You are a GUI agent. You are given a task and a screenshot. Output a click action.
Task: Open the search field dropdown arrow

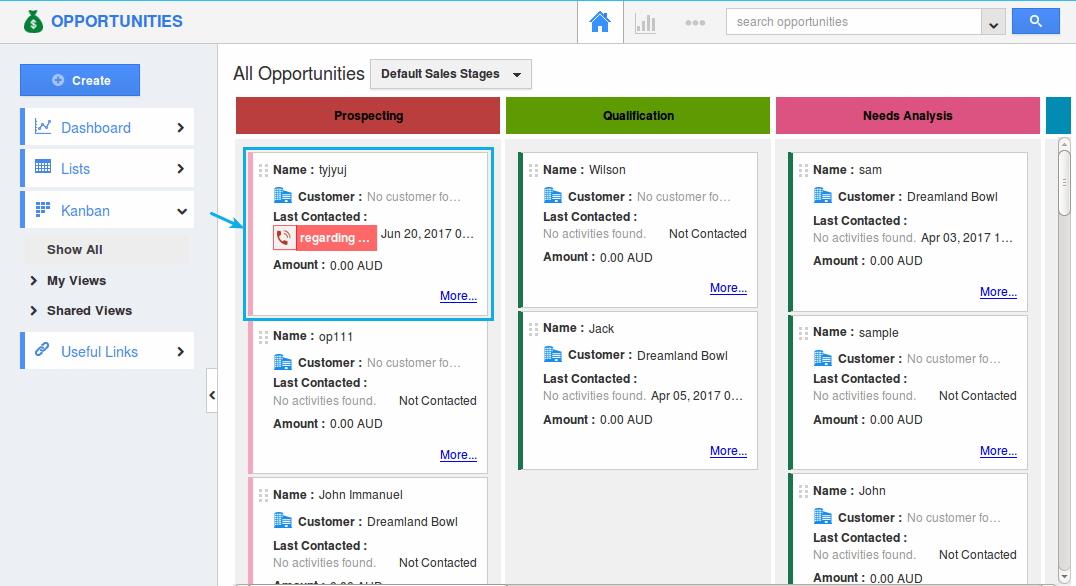coord(992,21)
